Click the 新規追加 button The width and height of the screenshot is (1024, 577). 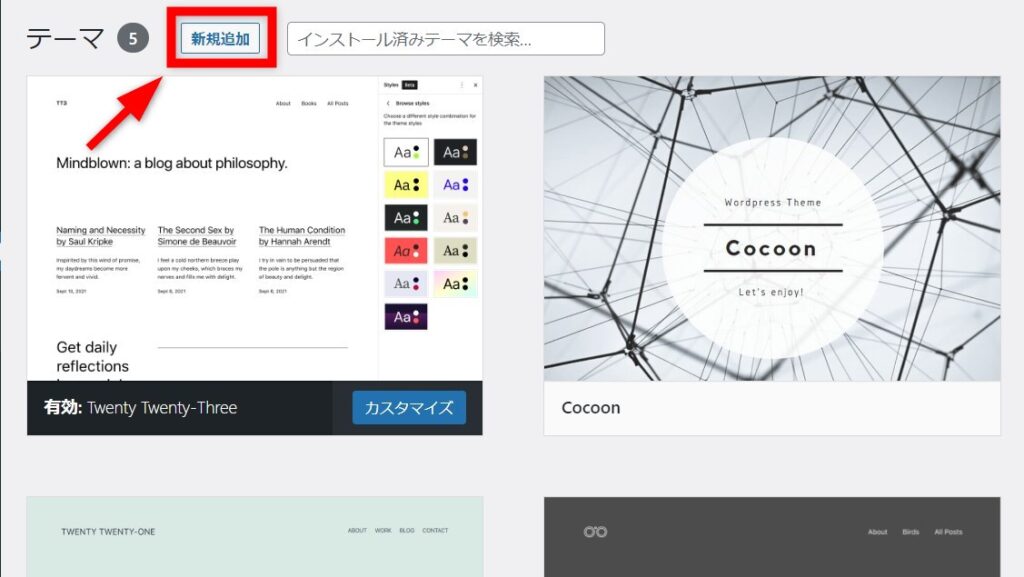point(220,39)
